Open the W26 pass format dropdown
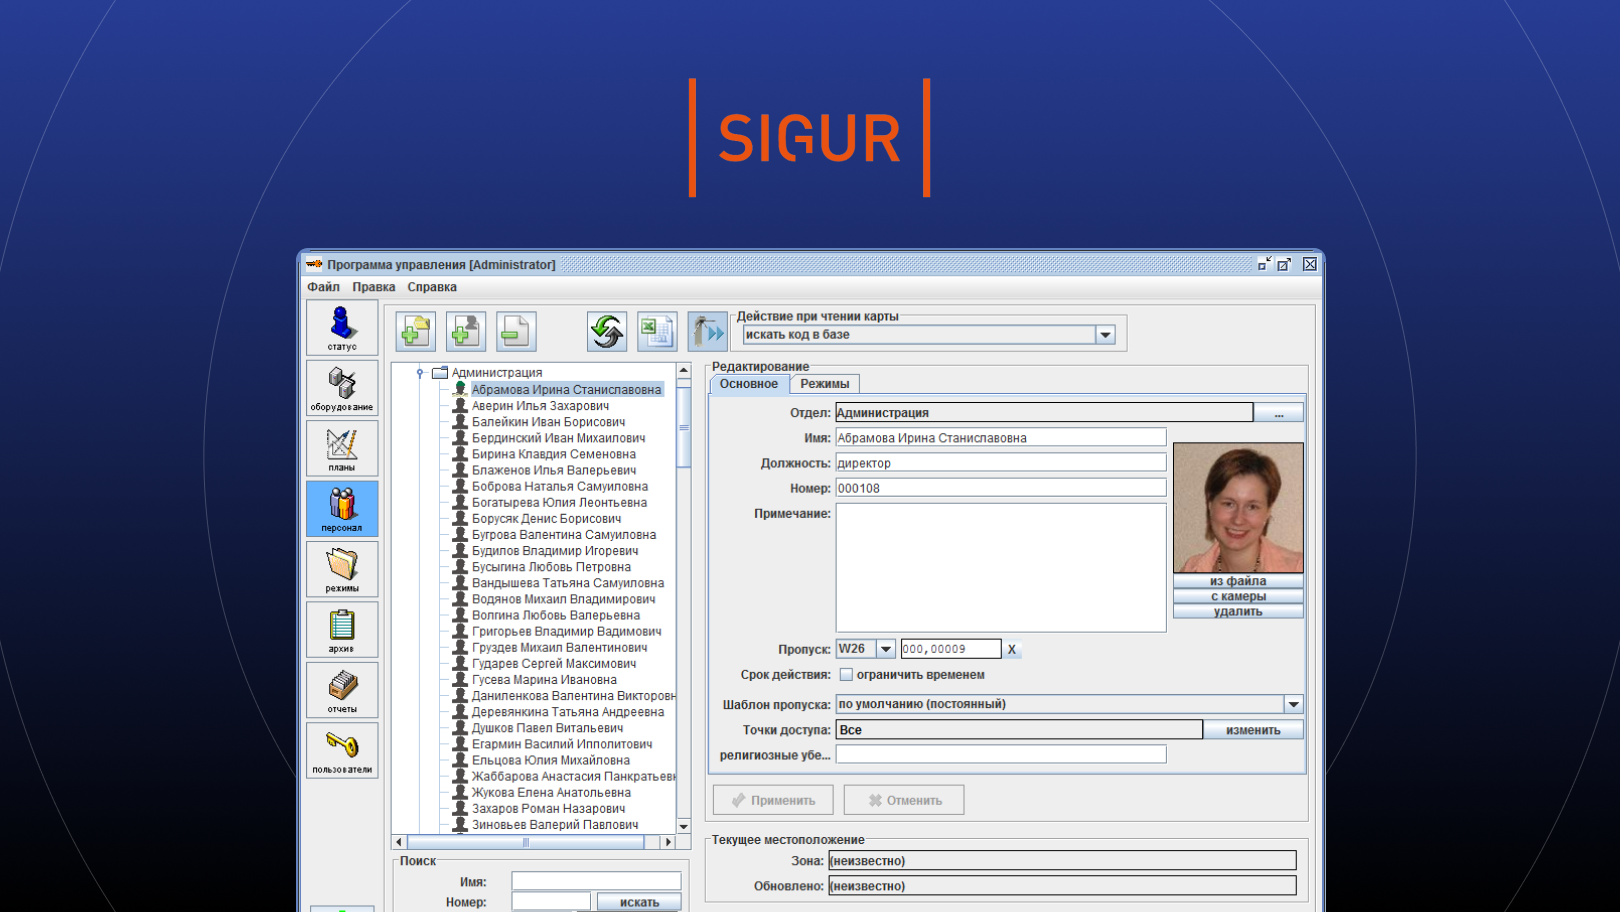The height and width of the screenshot is (912, 1620). pos(886,648)
